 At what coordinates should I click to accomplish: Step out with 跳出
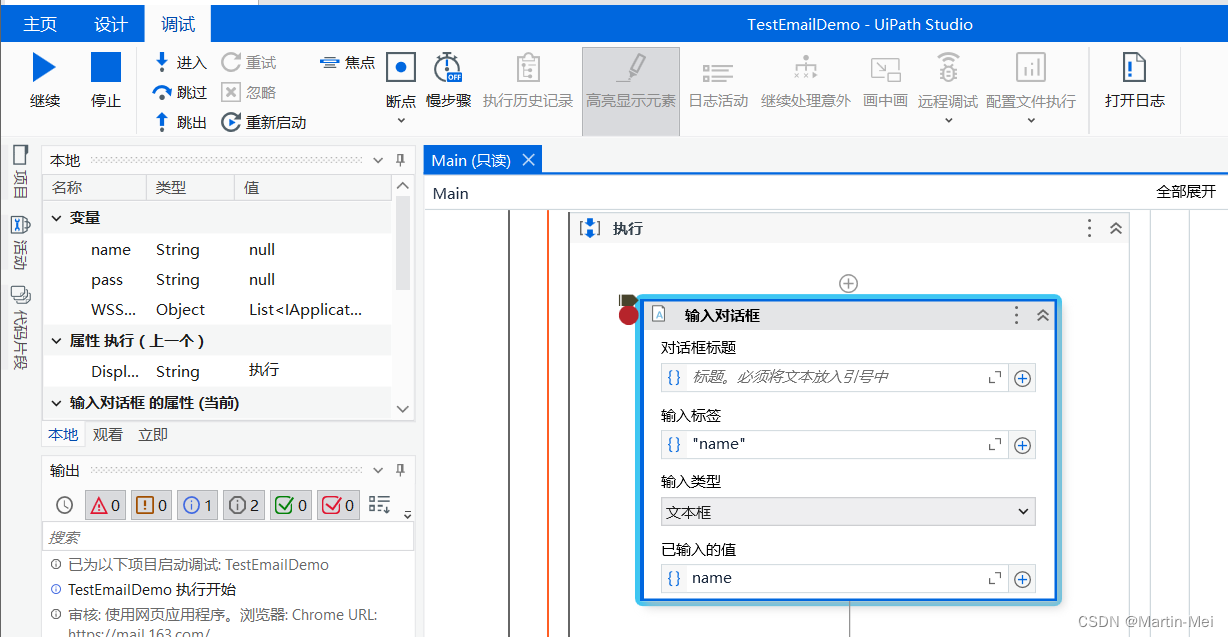pos(180,122)
